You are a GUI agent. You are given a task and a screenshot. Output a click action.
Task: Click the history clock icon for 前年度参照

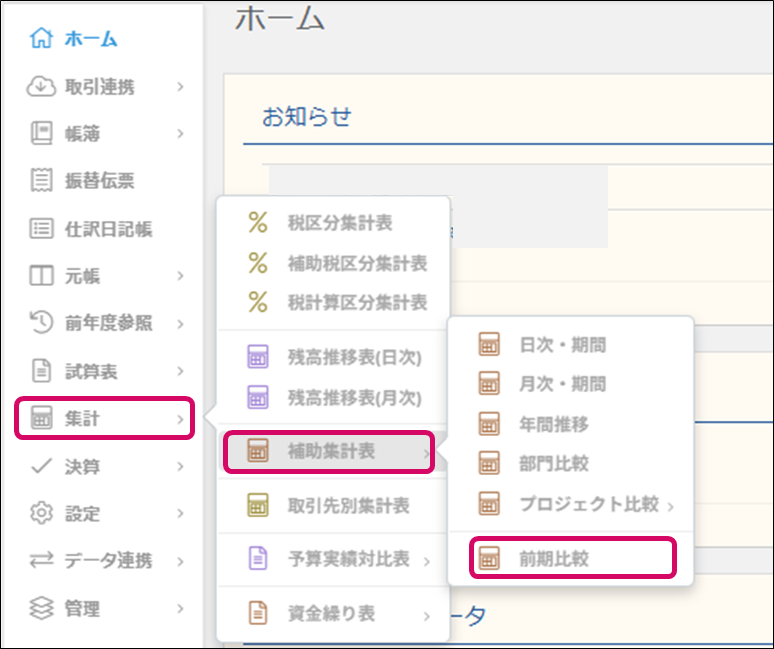(41, 324)
